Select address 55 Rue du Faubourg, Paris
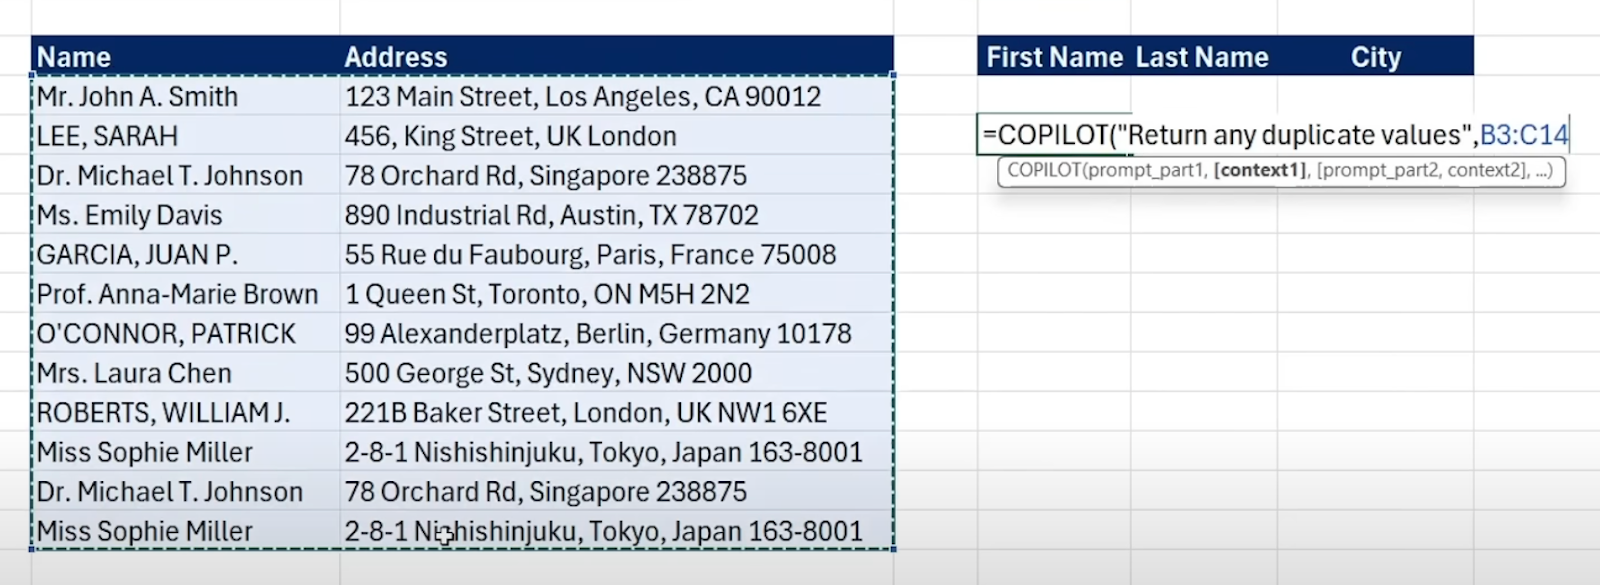 (617, 255)
